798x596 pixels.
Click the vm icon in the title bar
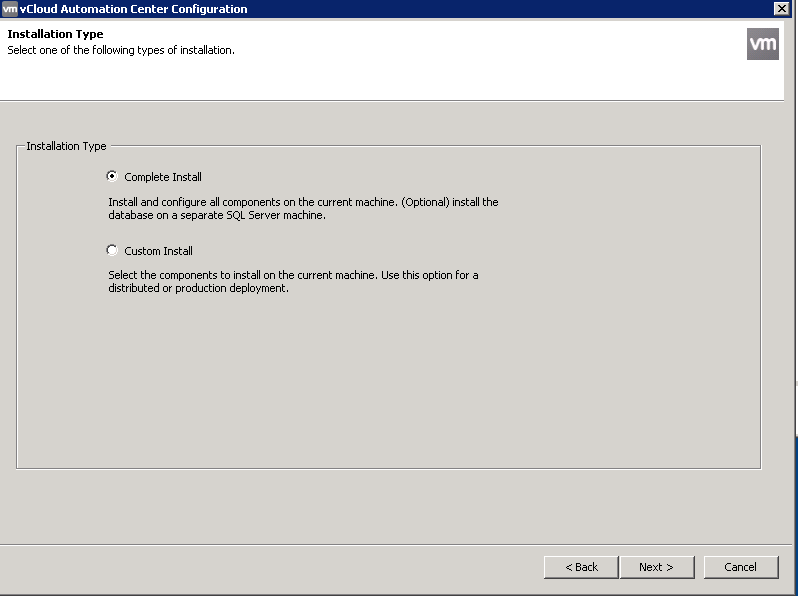coord(10,9)
